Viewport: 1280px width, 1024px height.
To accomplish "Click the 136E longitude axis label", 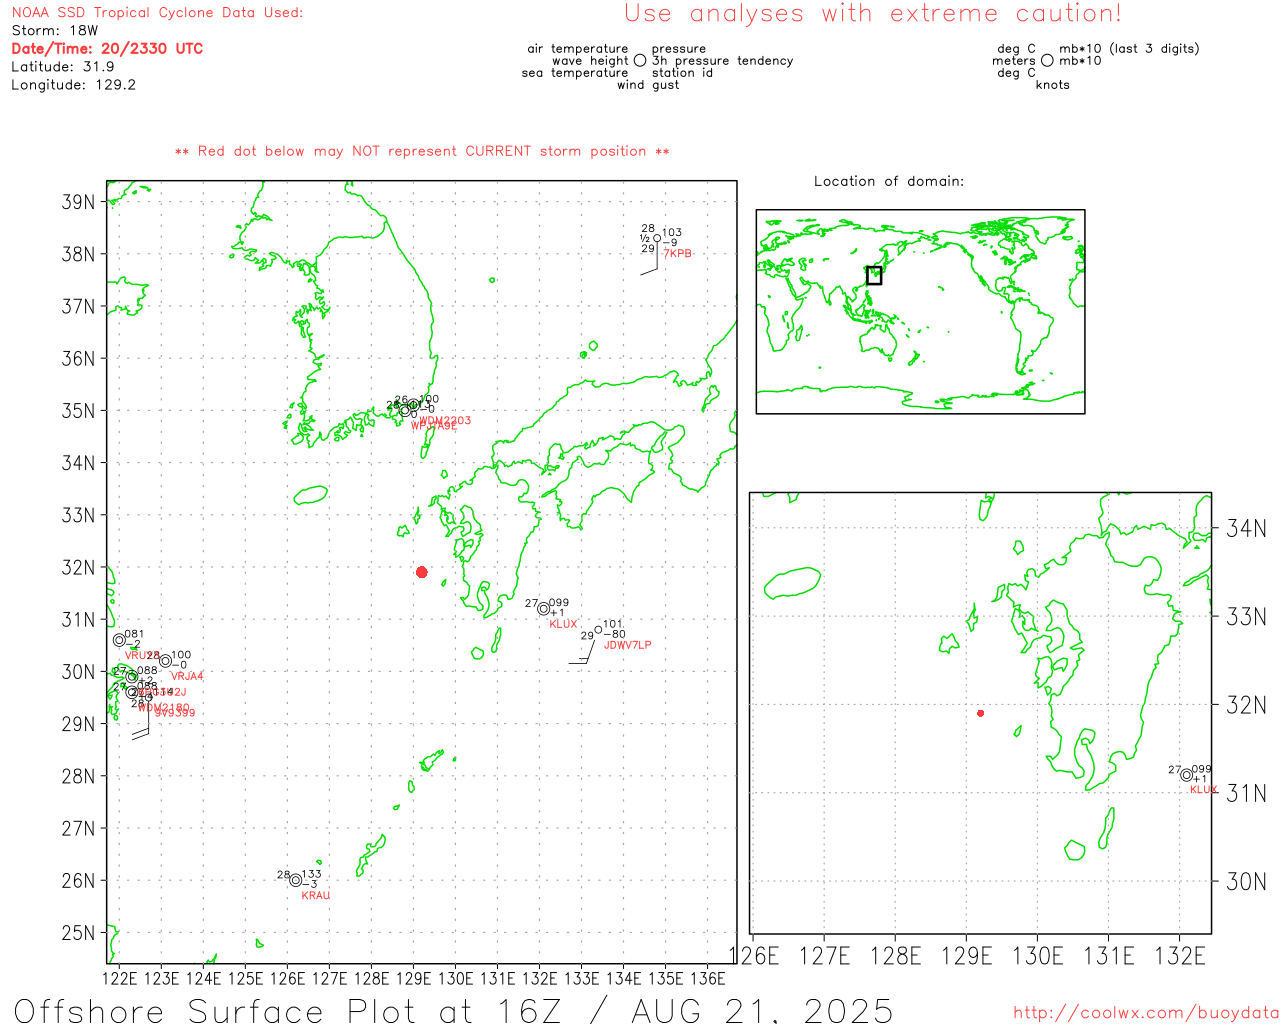I will coord(708,978).
